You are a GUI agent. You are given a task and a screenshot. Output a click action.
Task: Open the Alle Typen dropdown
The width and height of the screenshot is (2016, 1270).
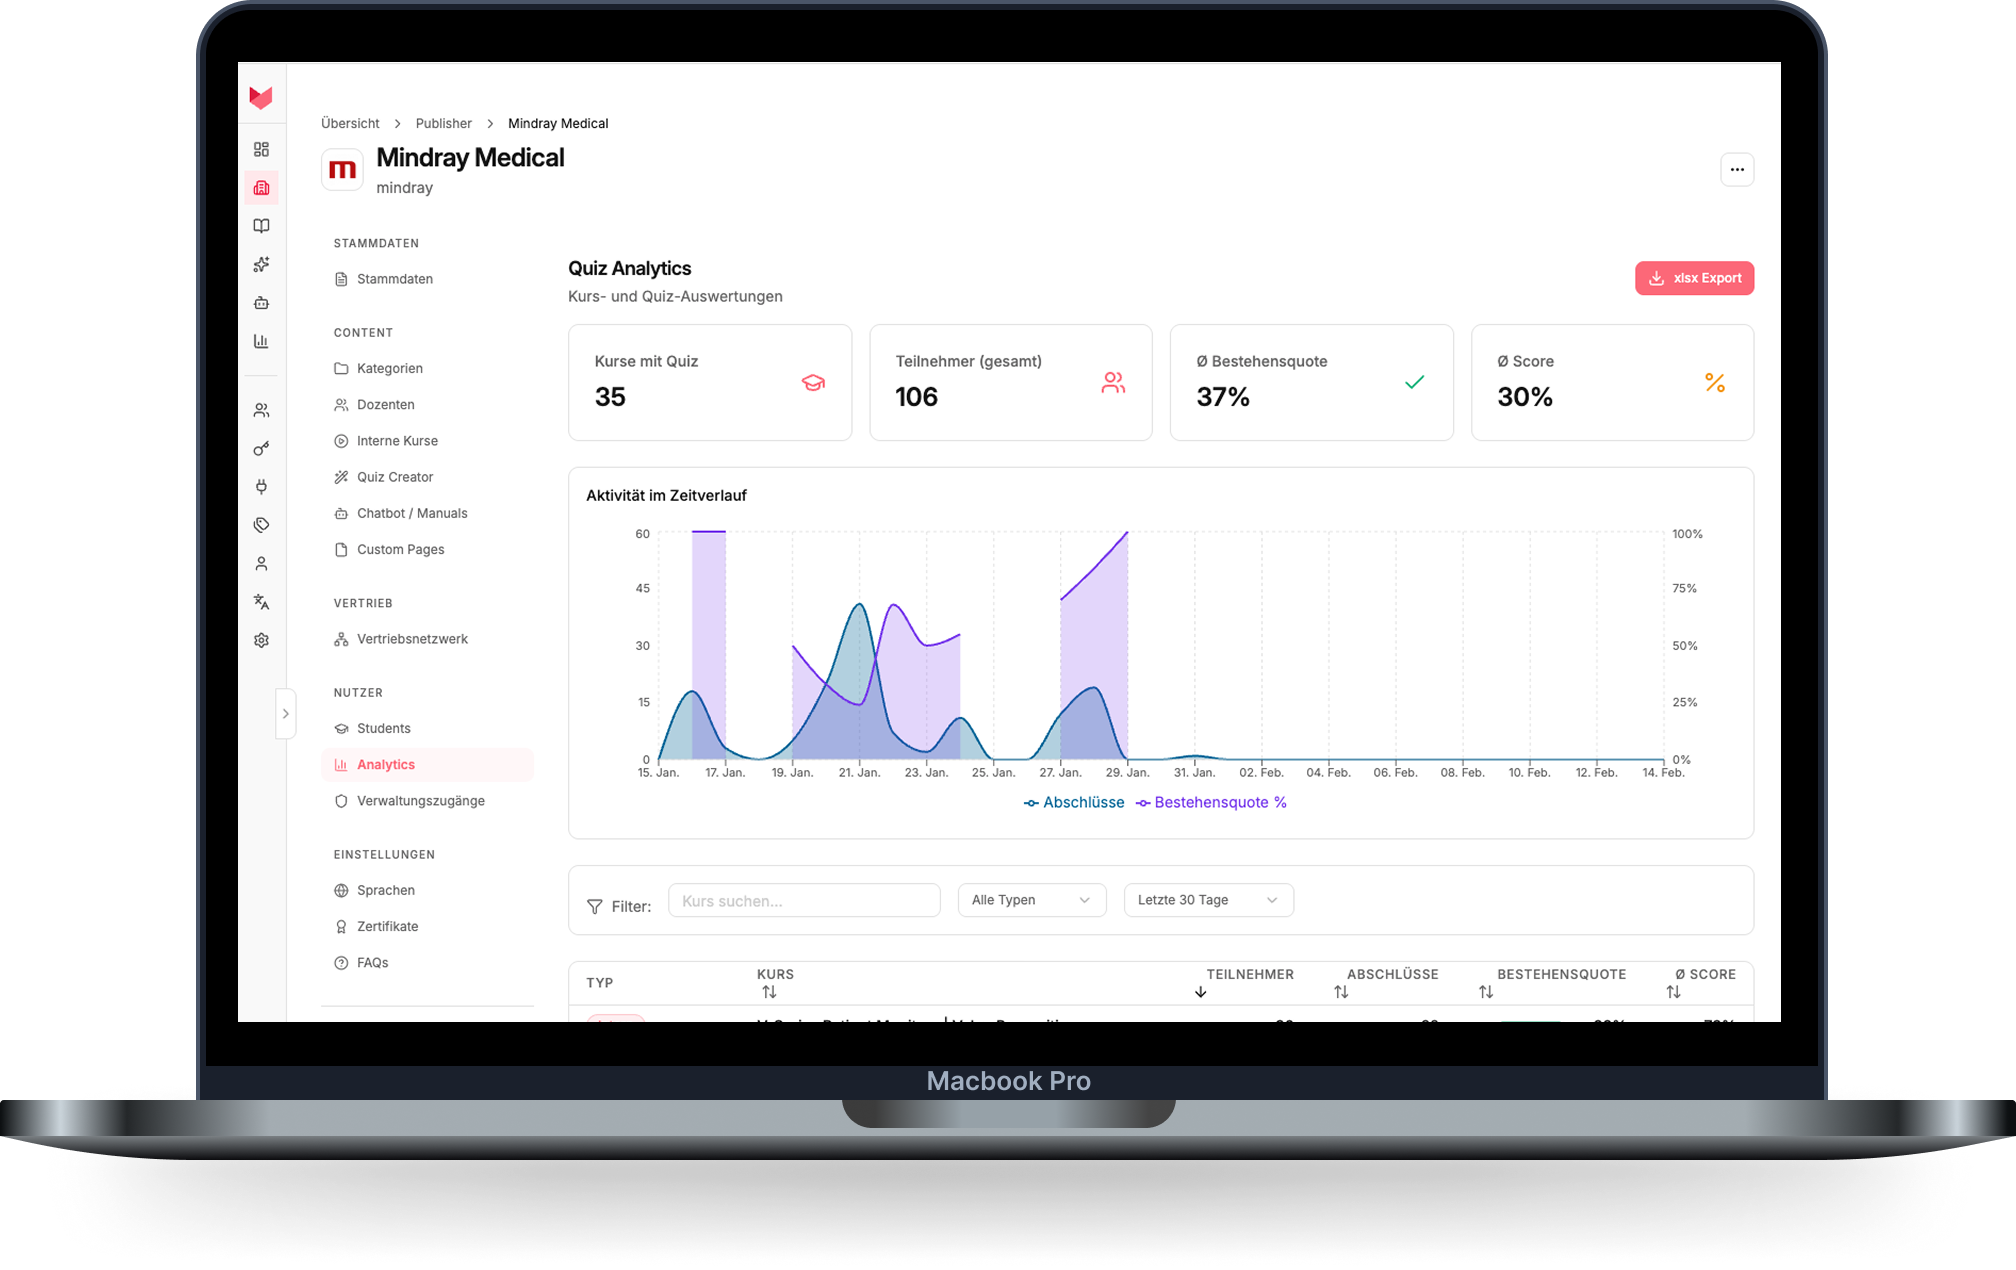[1031, 900]
